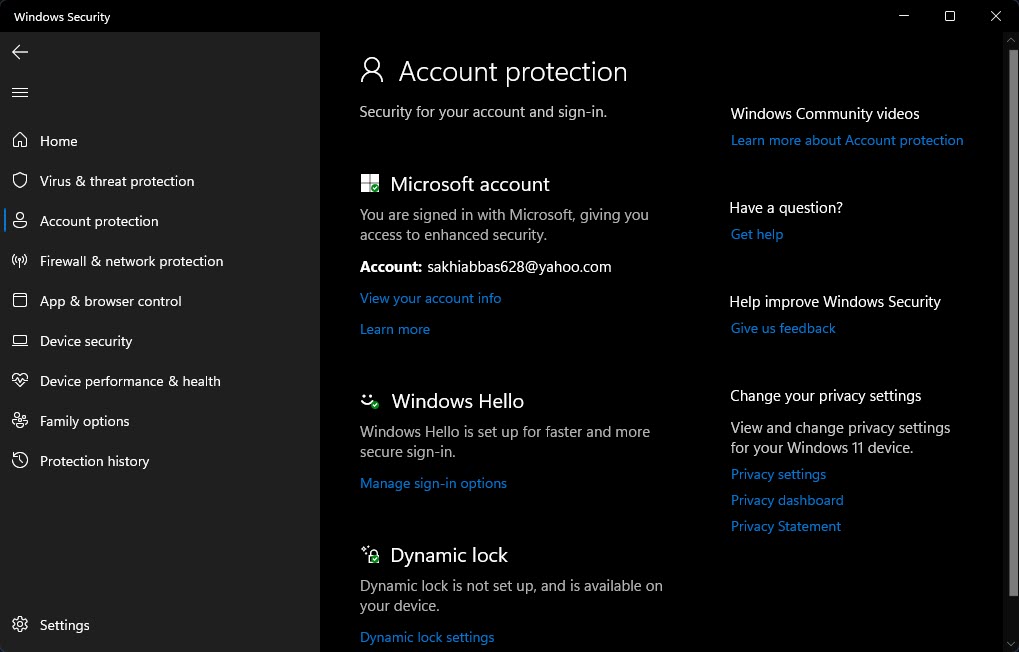Click the Protection history clock icon
The height and width of the screenshot is (652, 1019).
[20, 460]
